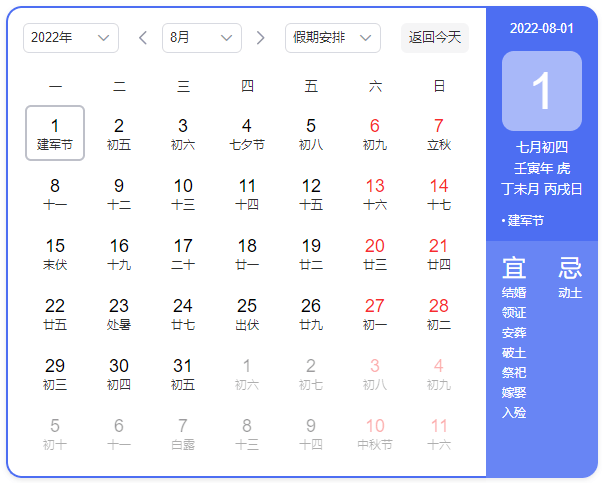Select August 22 廿五
This screenshot has width=602, height=483.
click(55, 313)
